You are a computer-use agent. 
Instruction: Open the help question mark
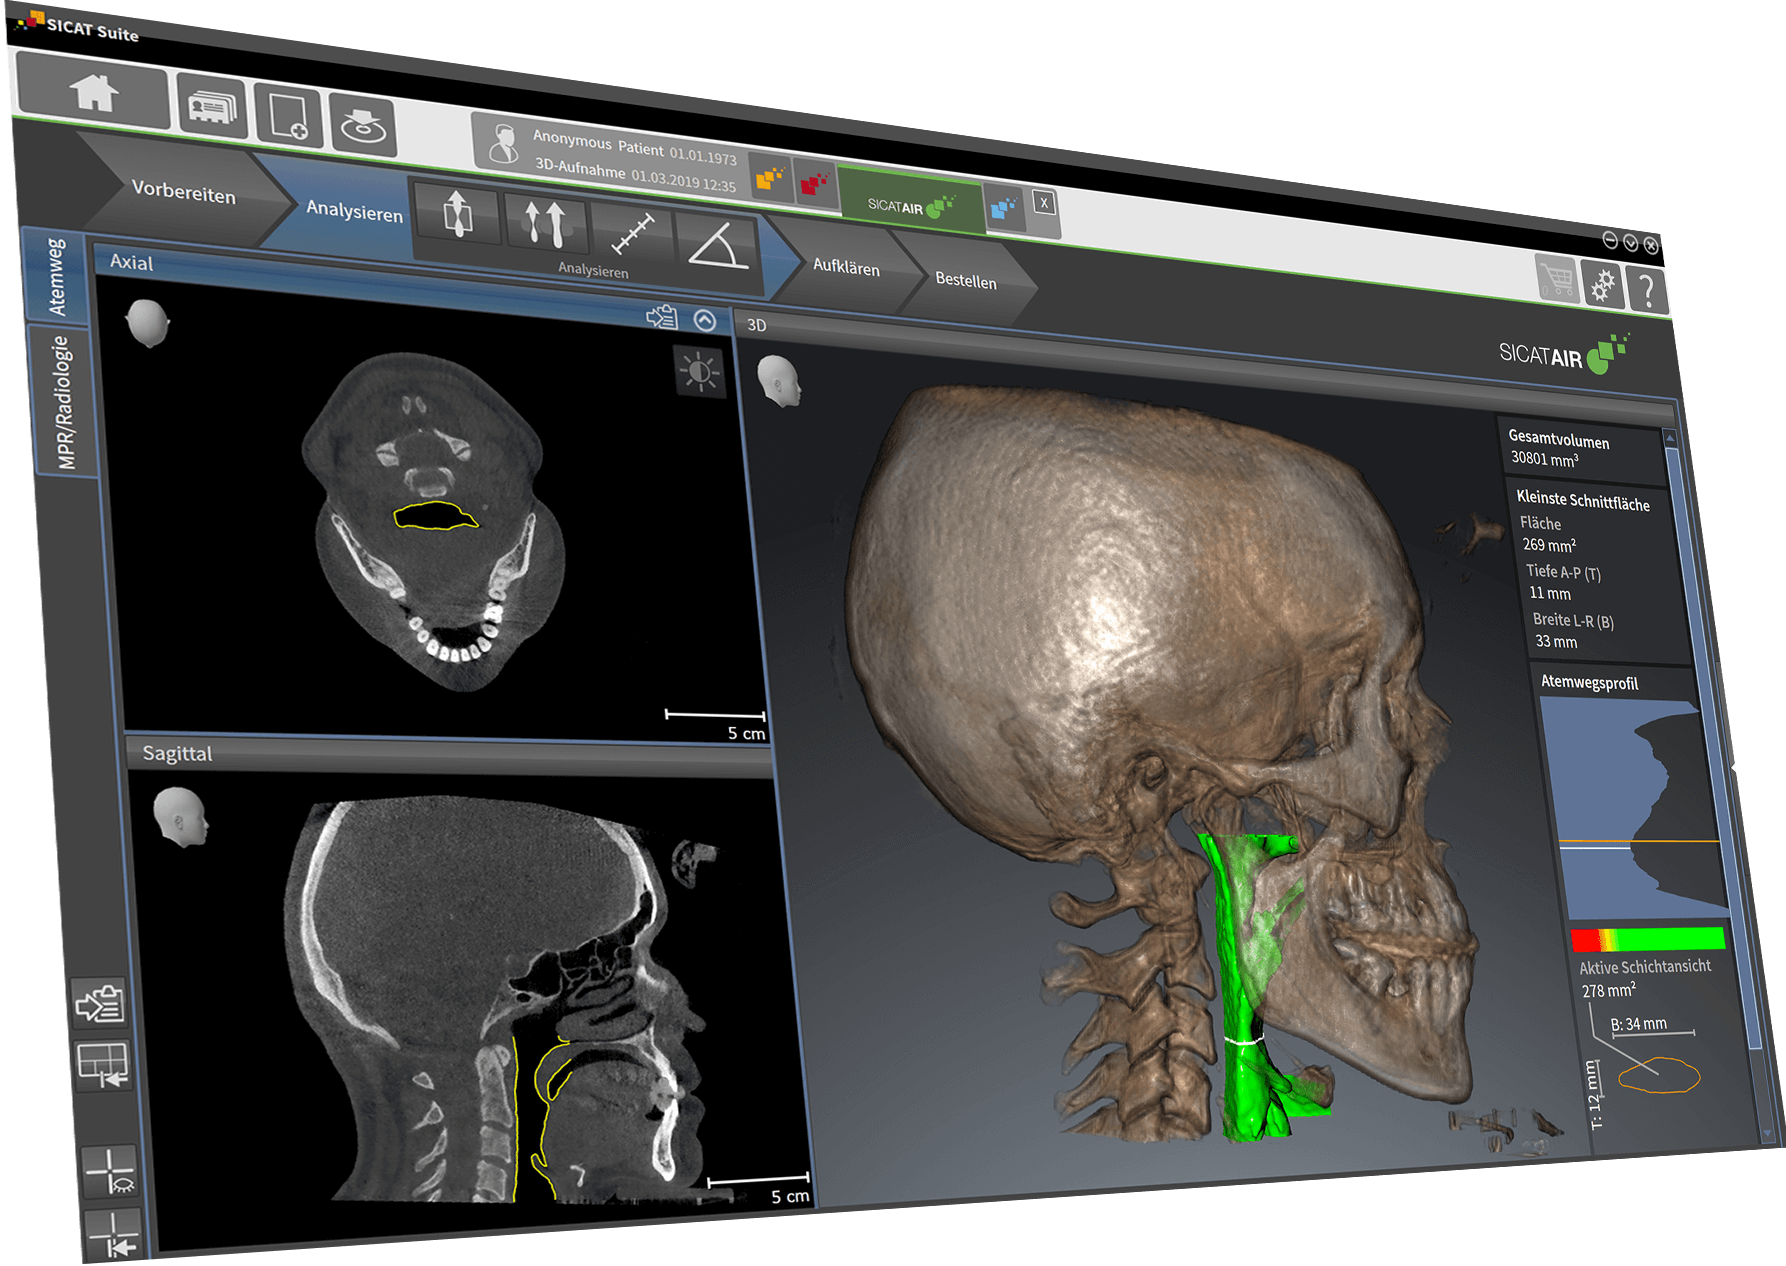[x=1647, y=292]
